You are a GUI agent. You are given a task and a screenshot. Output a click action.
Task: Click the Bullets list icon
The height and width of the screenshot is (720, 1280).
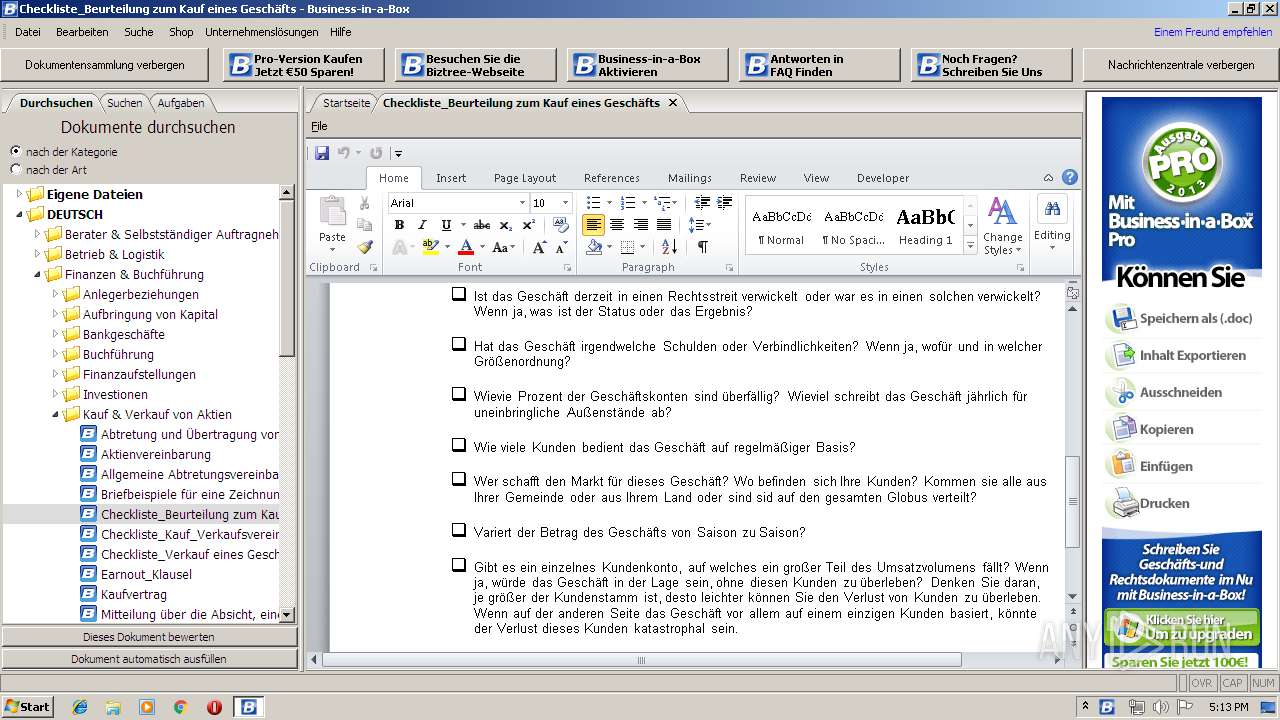click(x=593, y=203)
